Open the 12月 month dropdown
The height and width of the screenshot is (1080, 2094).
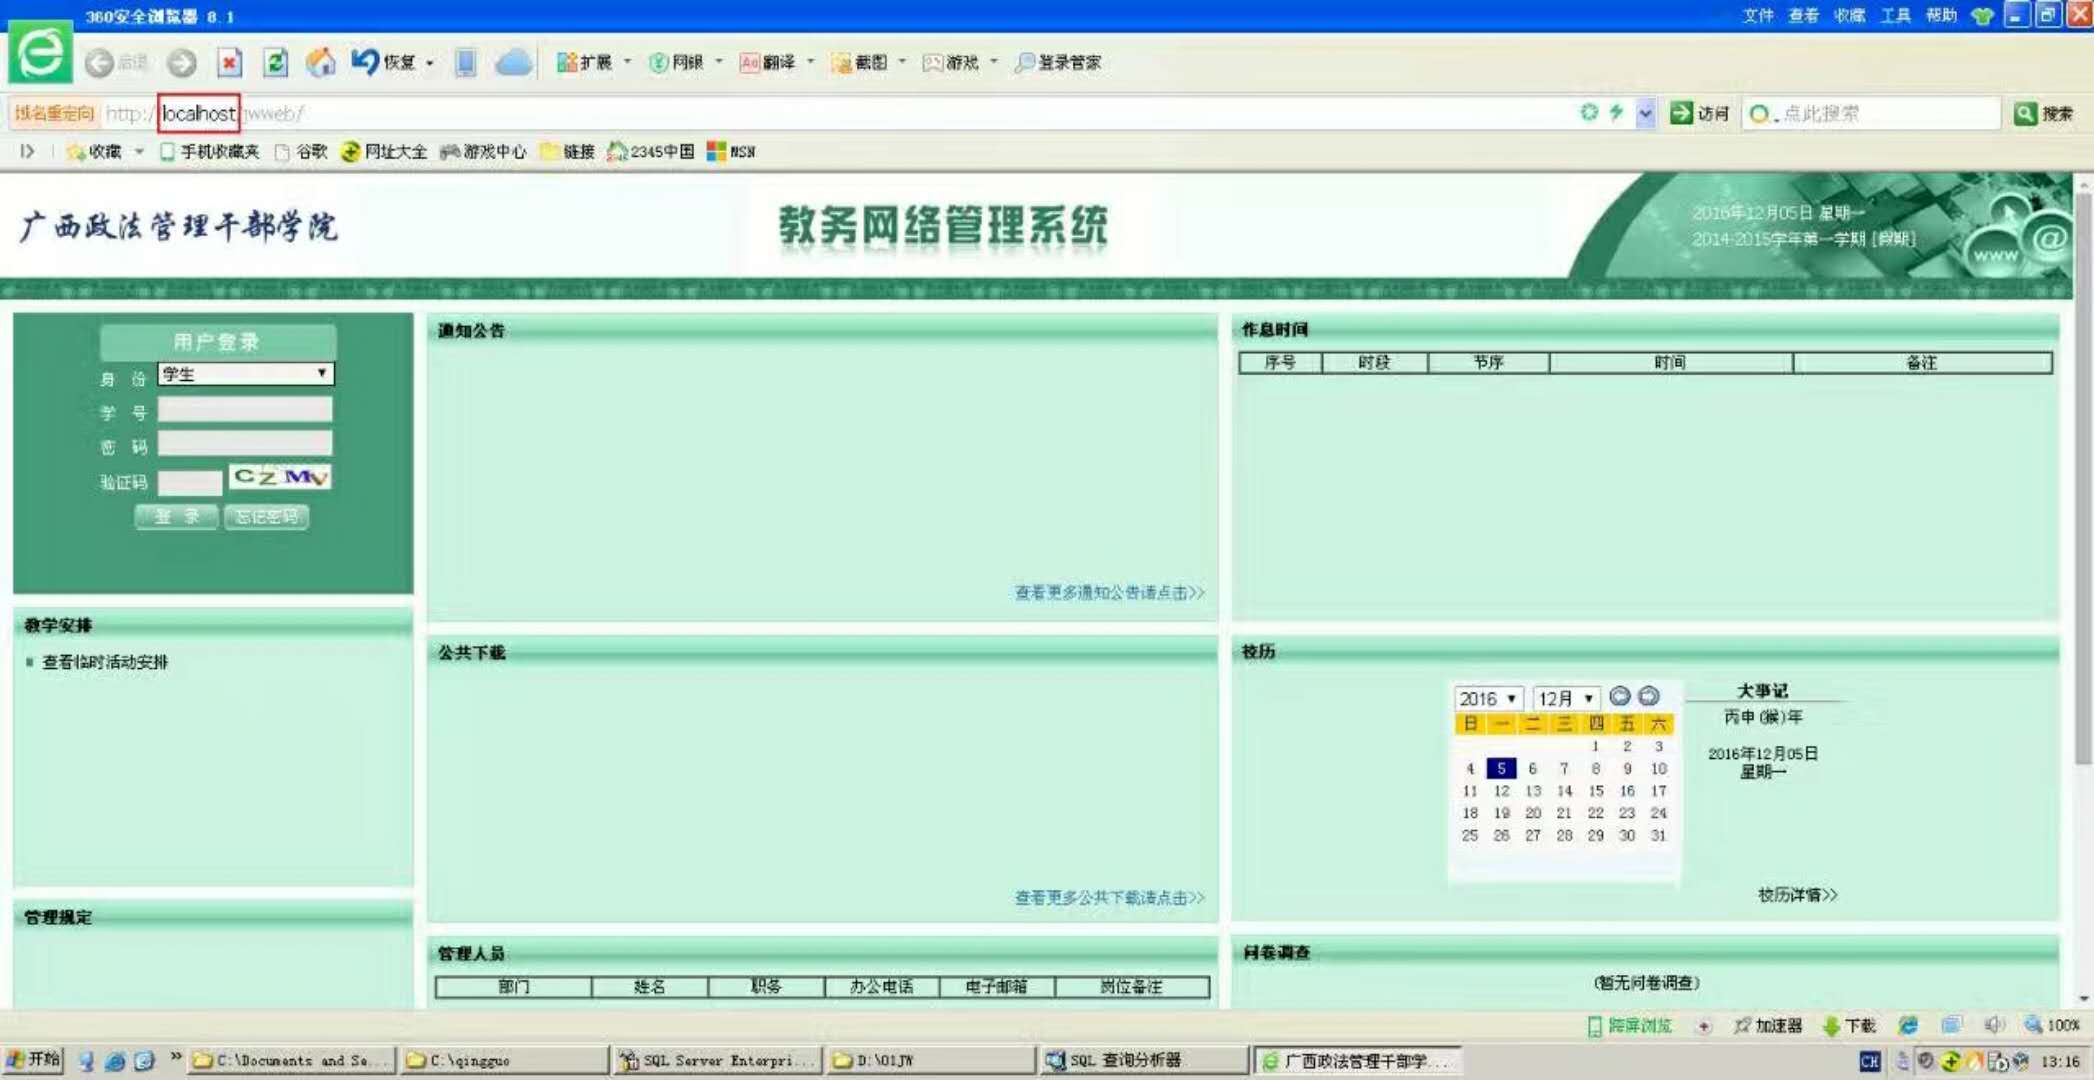coord(1565,698)
